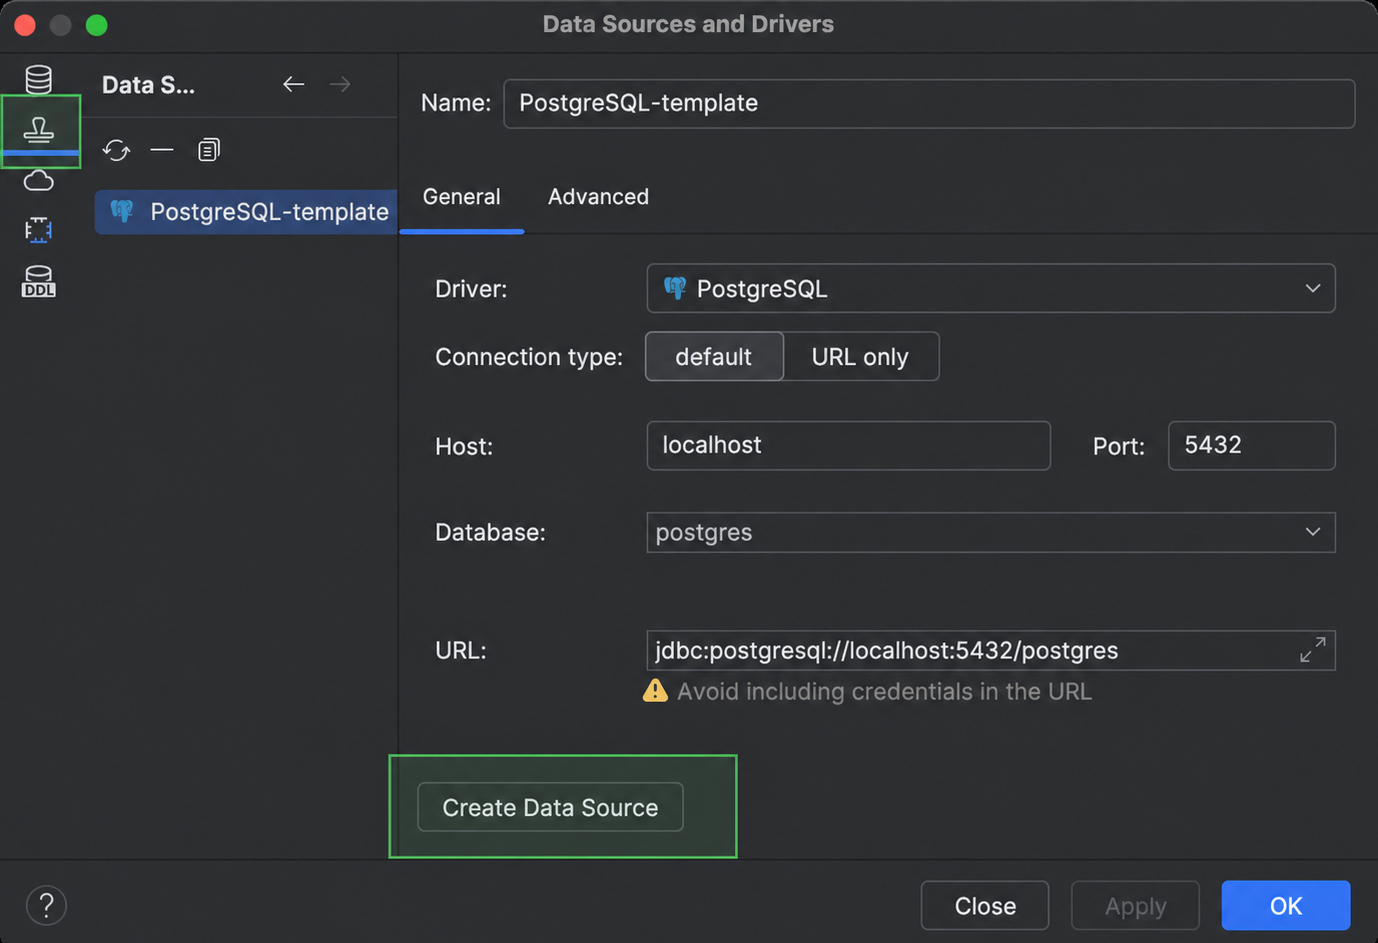Viewport: 1378px width, 943px height.
Task: Set connection type to URL only
Action: 860,357
